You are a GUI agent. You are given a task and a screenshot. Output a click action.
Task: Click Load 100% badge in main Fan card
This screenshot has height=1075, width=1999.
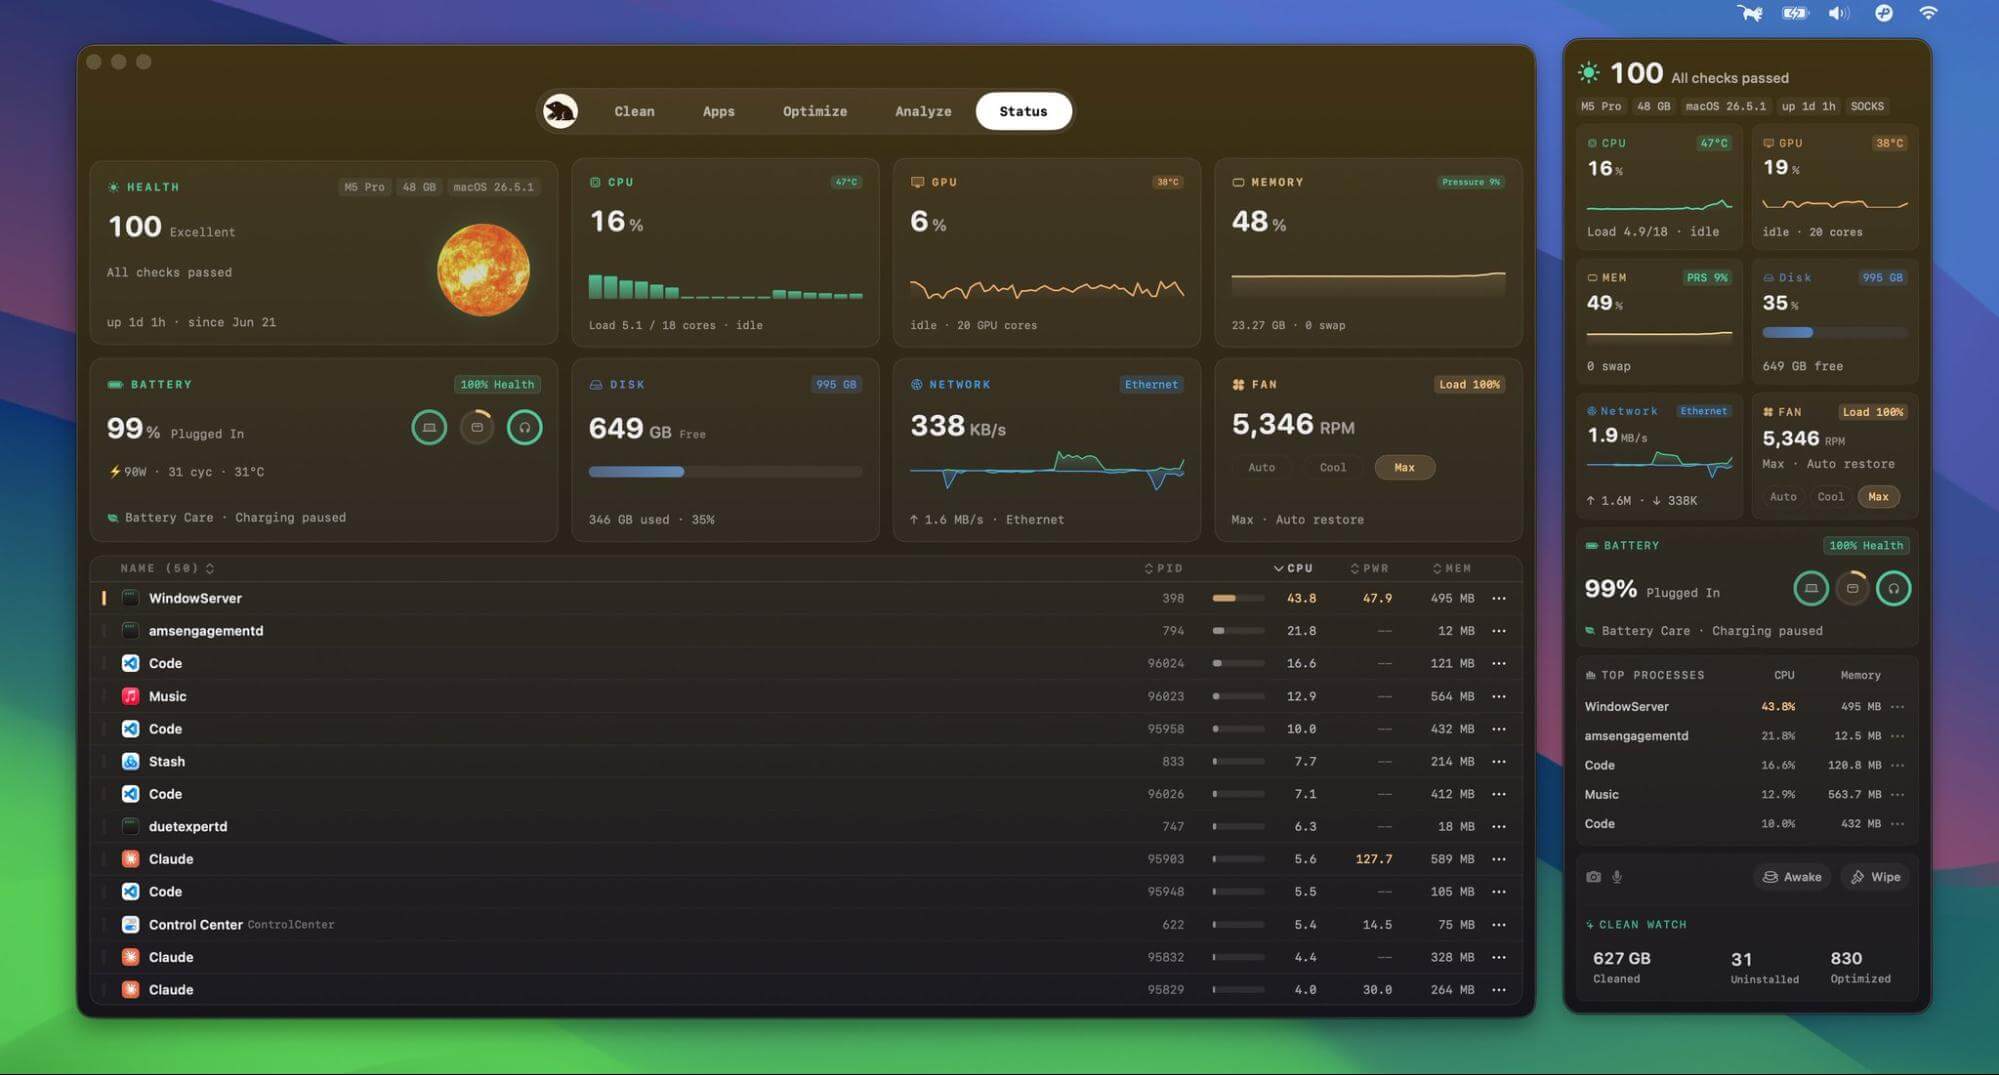point(1469,384)
